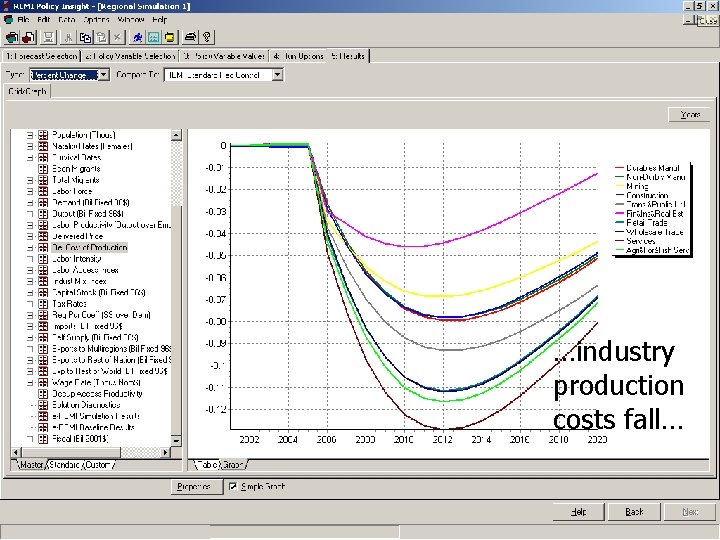Click the cyan graph results toolbar icon
Image resolution: width=720 pixels, height=540 pixels.
pos(154,37)
